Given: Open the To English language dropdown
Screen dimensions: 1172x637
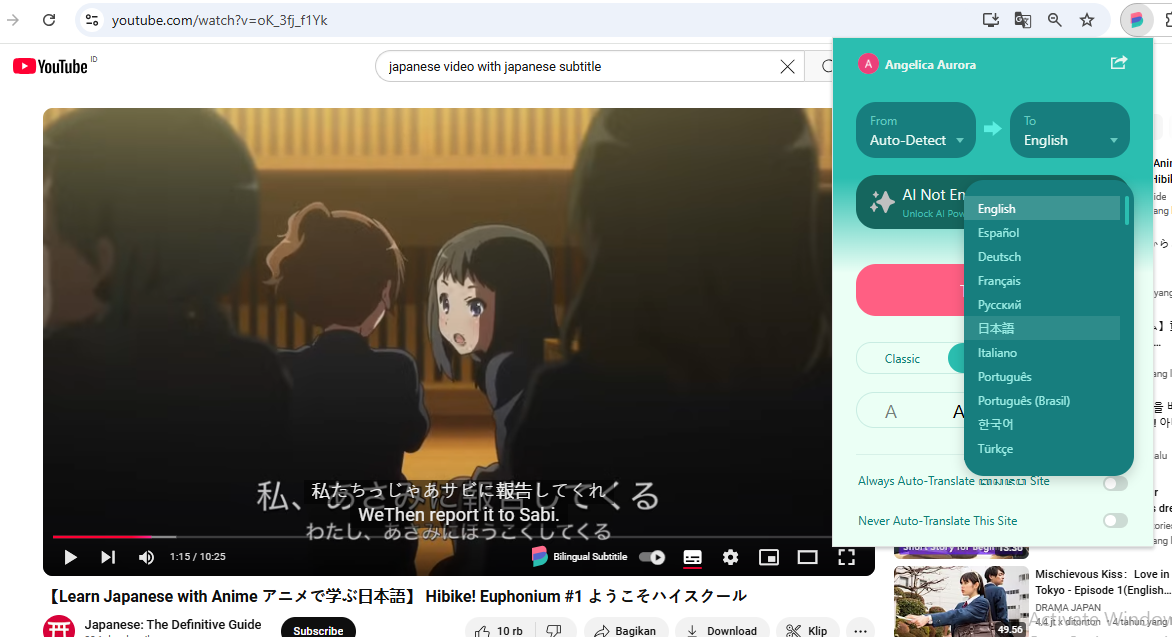Looking at the screenshot, I should click(1069, 130).
